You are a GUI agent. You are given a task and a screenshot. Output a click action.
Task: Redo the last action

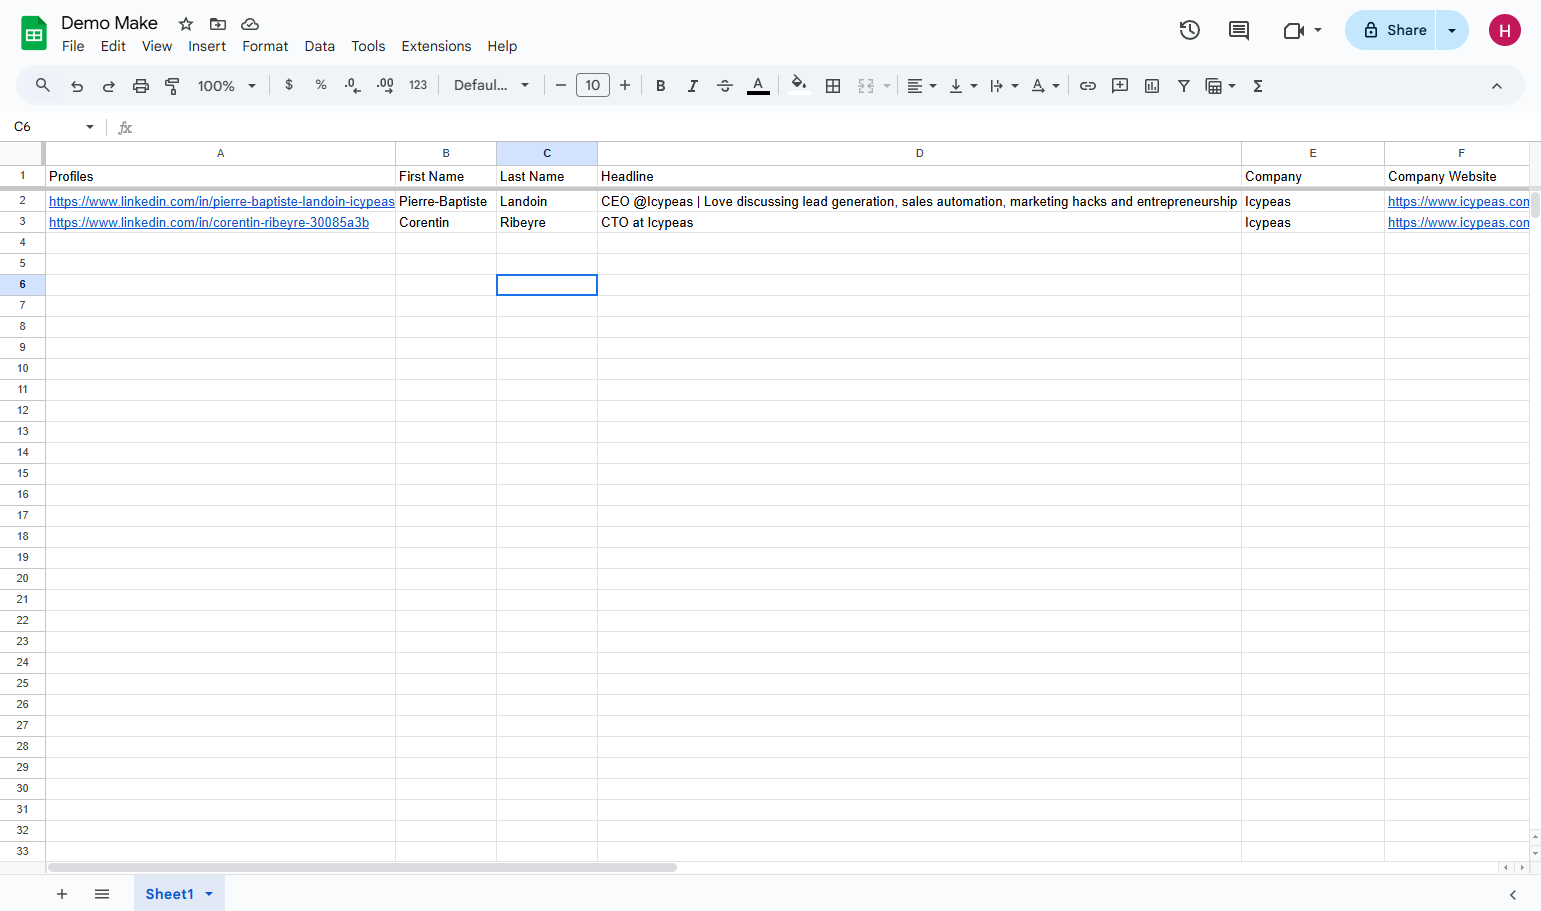tap(109, 86)
